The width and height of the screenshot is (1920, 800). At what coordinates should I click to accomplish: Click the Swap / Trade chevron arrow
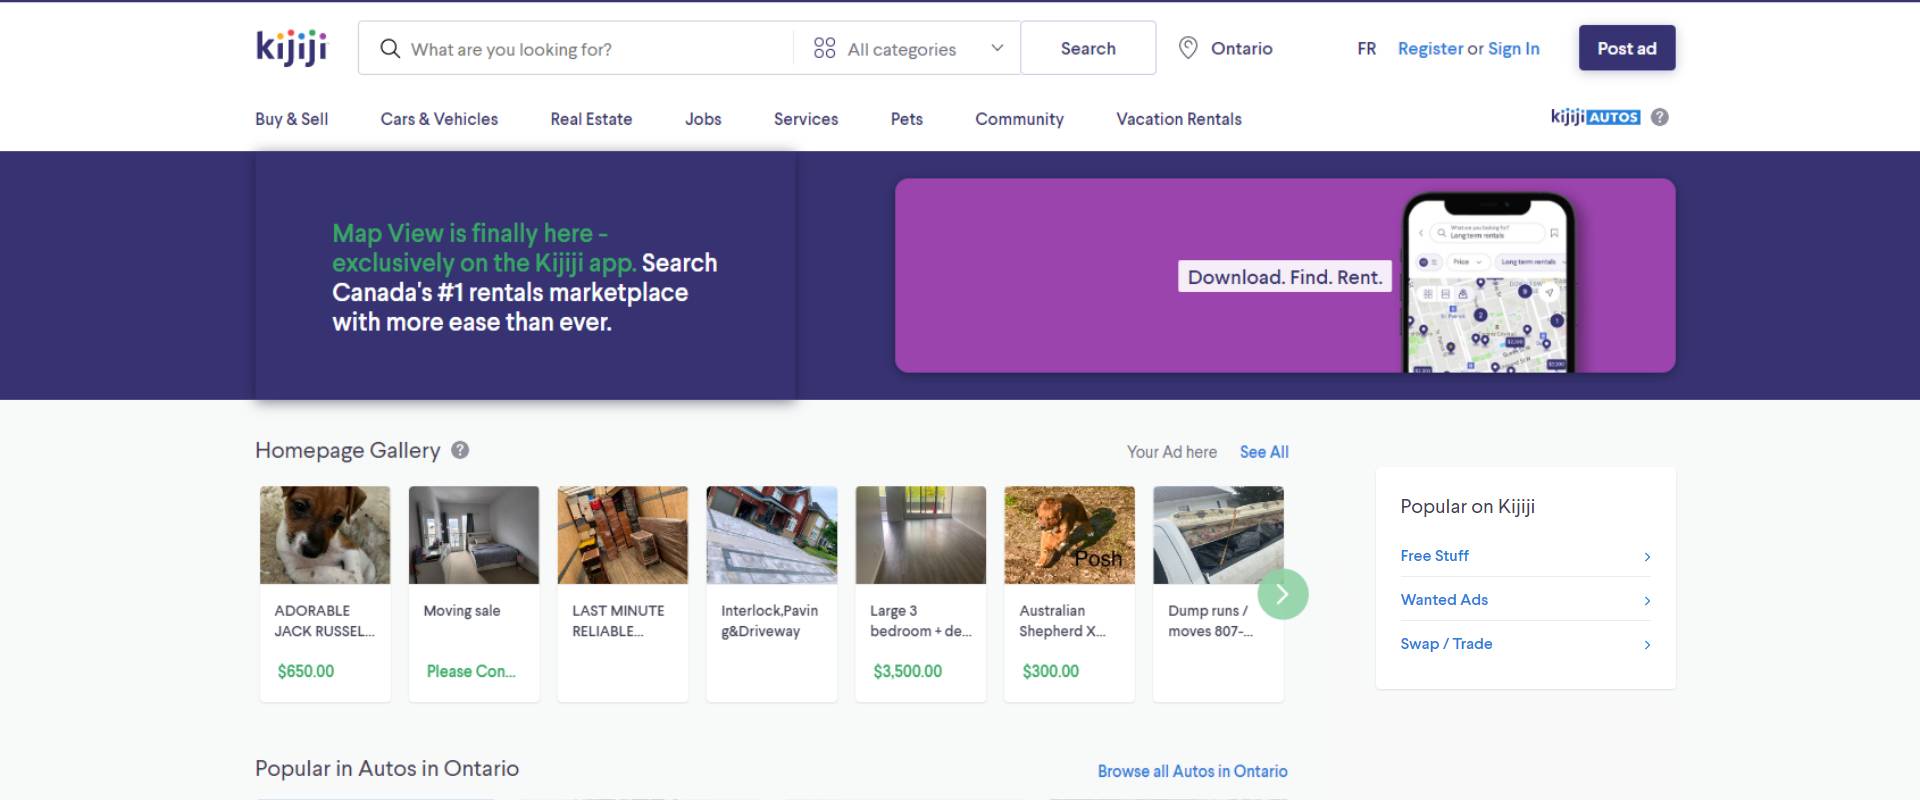click(1647, 645)
